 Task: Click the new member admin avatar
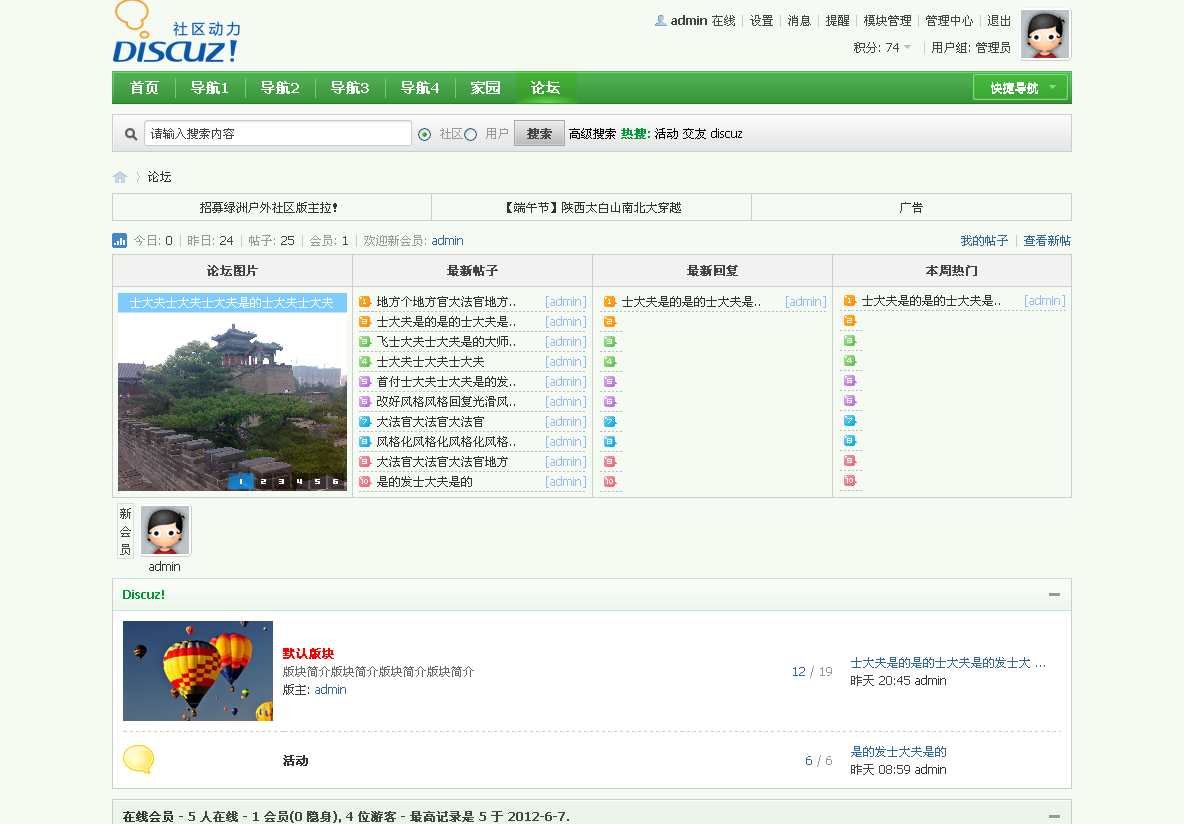(x=165, y=530)
